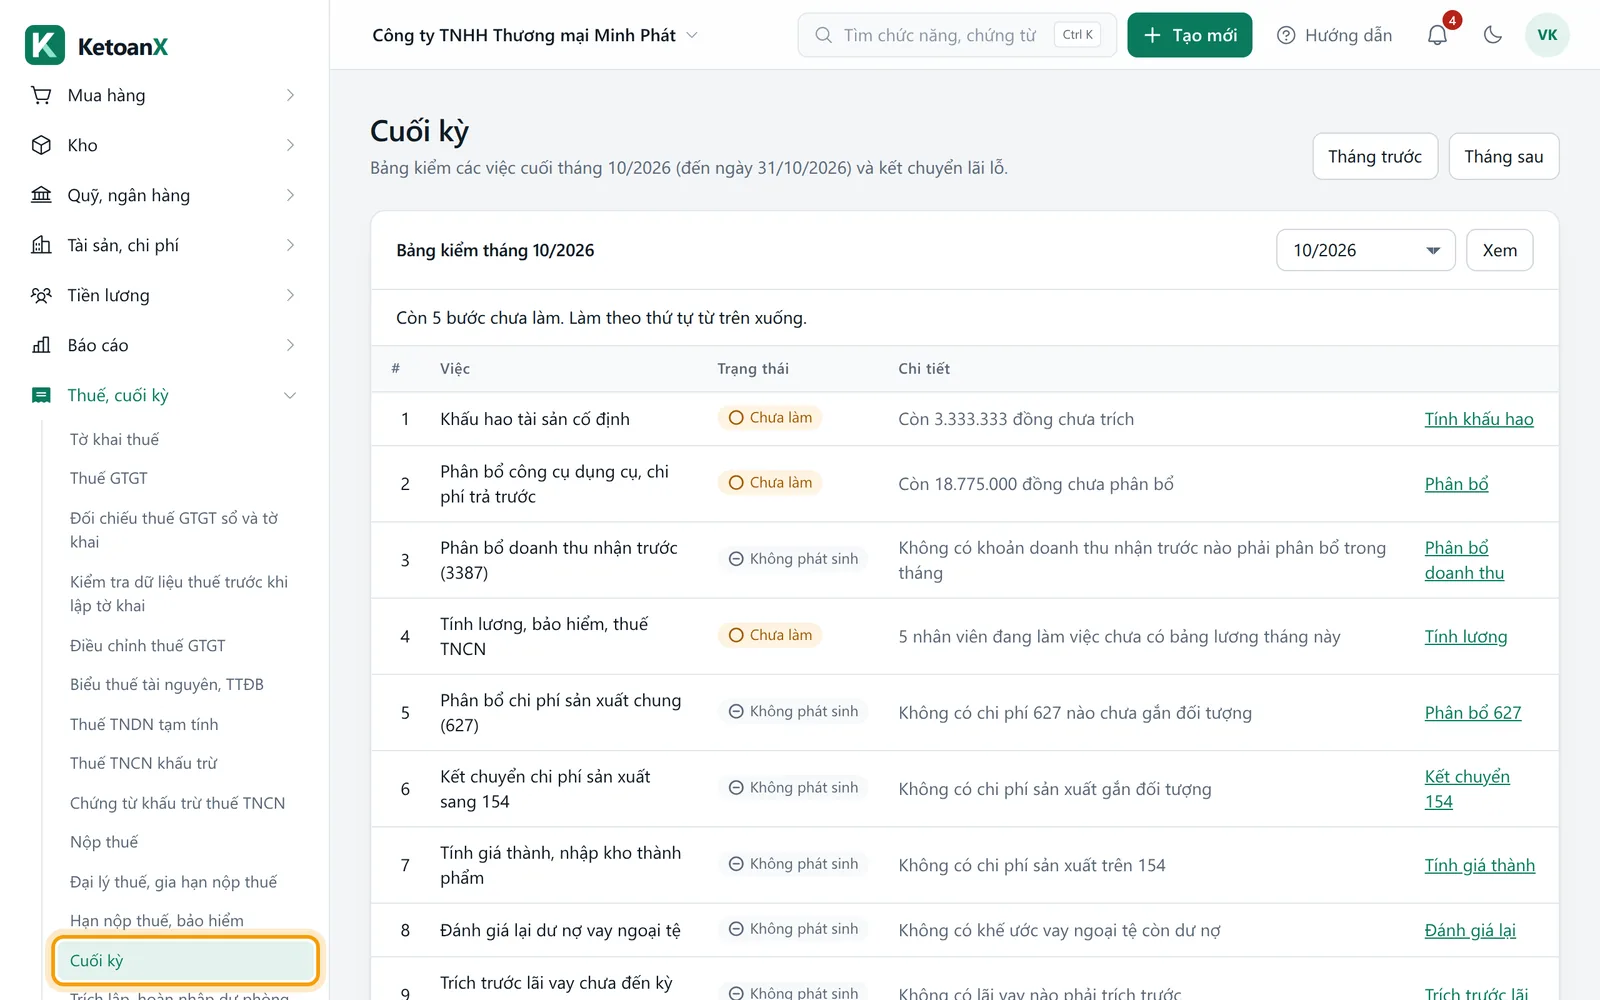Click the Tháng trước button

pos(1375,156)
